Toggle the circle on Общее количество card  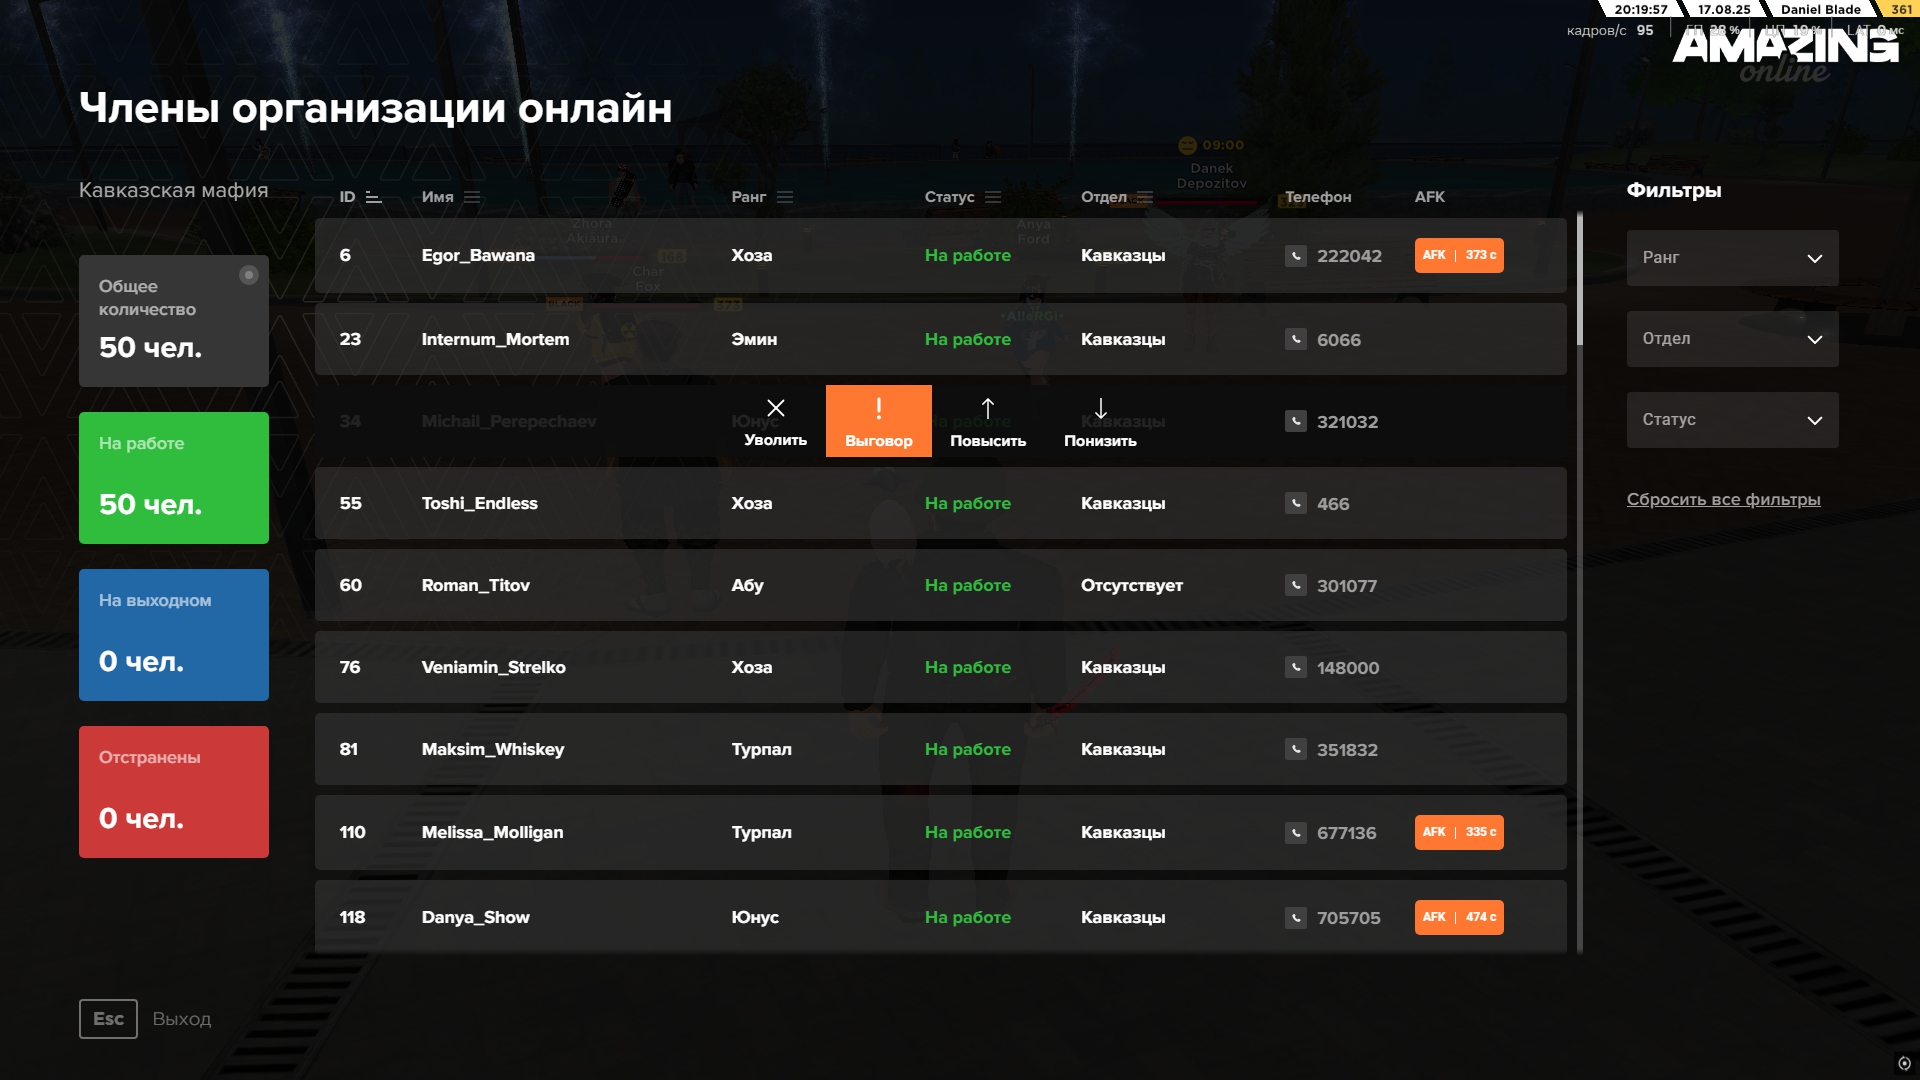pyautogui.click(x=249, y=275)
